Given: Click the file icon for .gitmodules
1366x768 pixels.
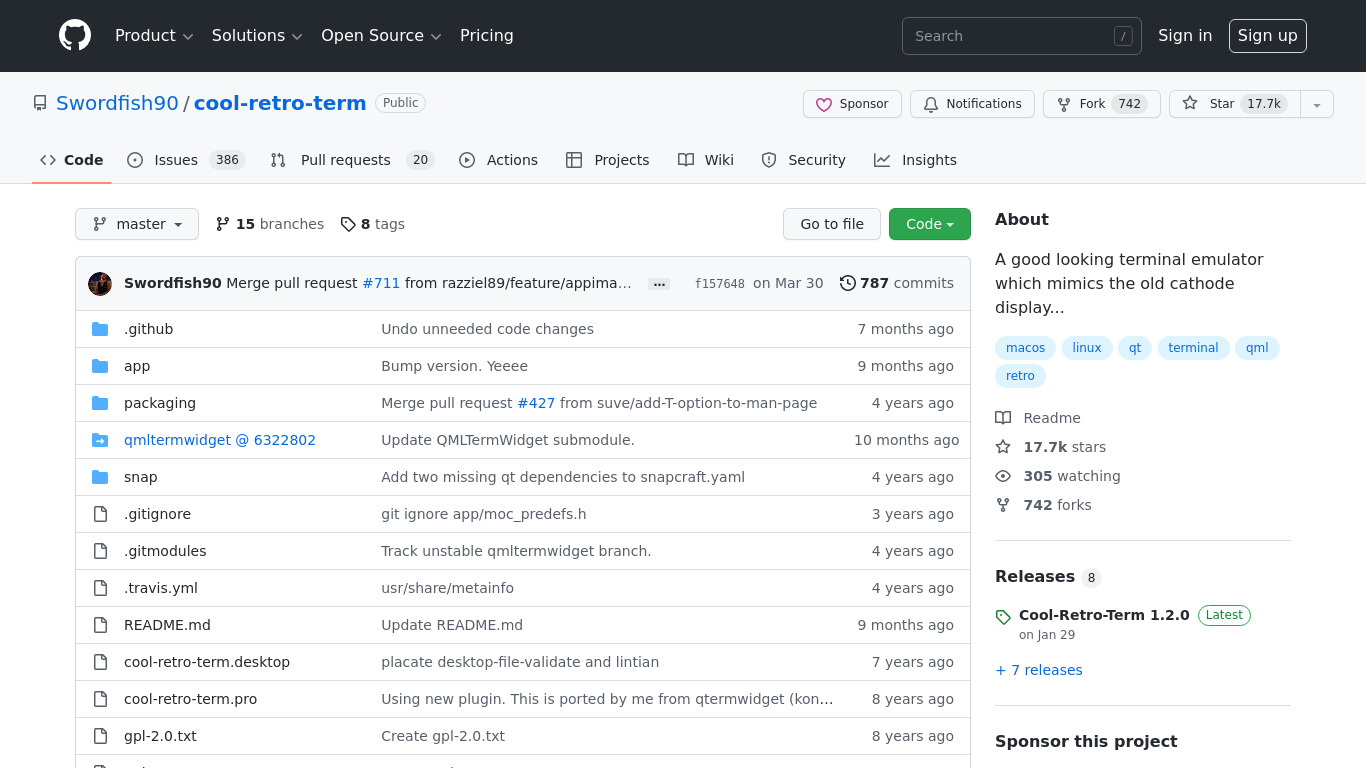Looking at the screenshot, I should [x=100, y=551].
